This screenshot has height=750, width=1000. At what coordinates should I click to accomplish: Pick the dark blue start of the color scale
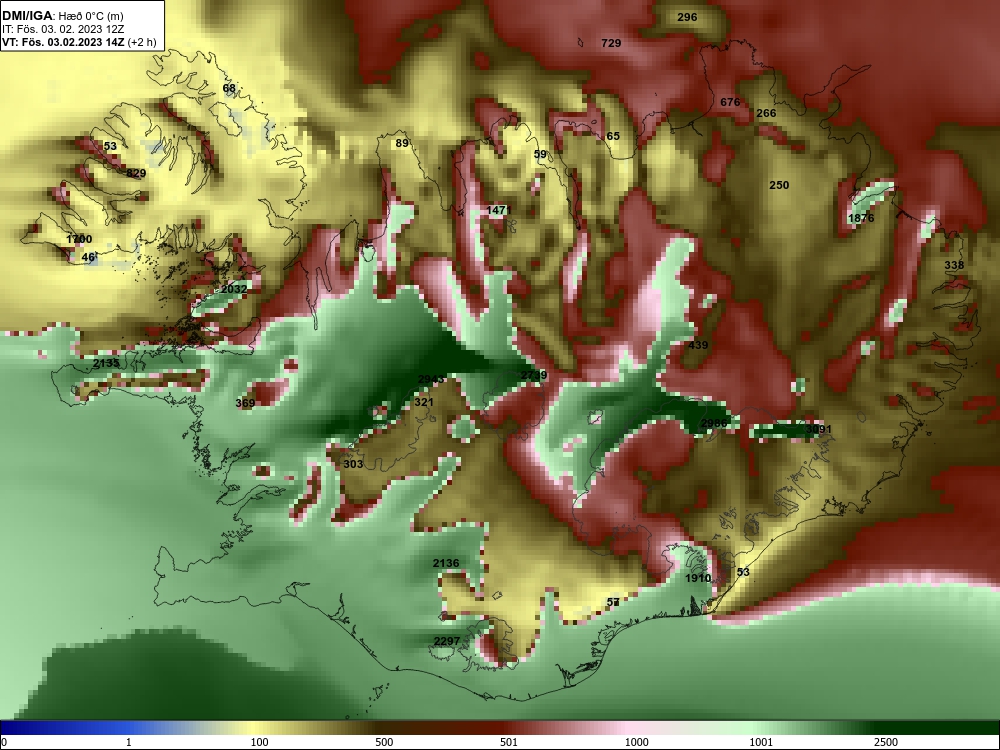point(32,728)
